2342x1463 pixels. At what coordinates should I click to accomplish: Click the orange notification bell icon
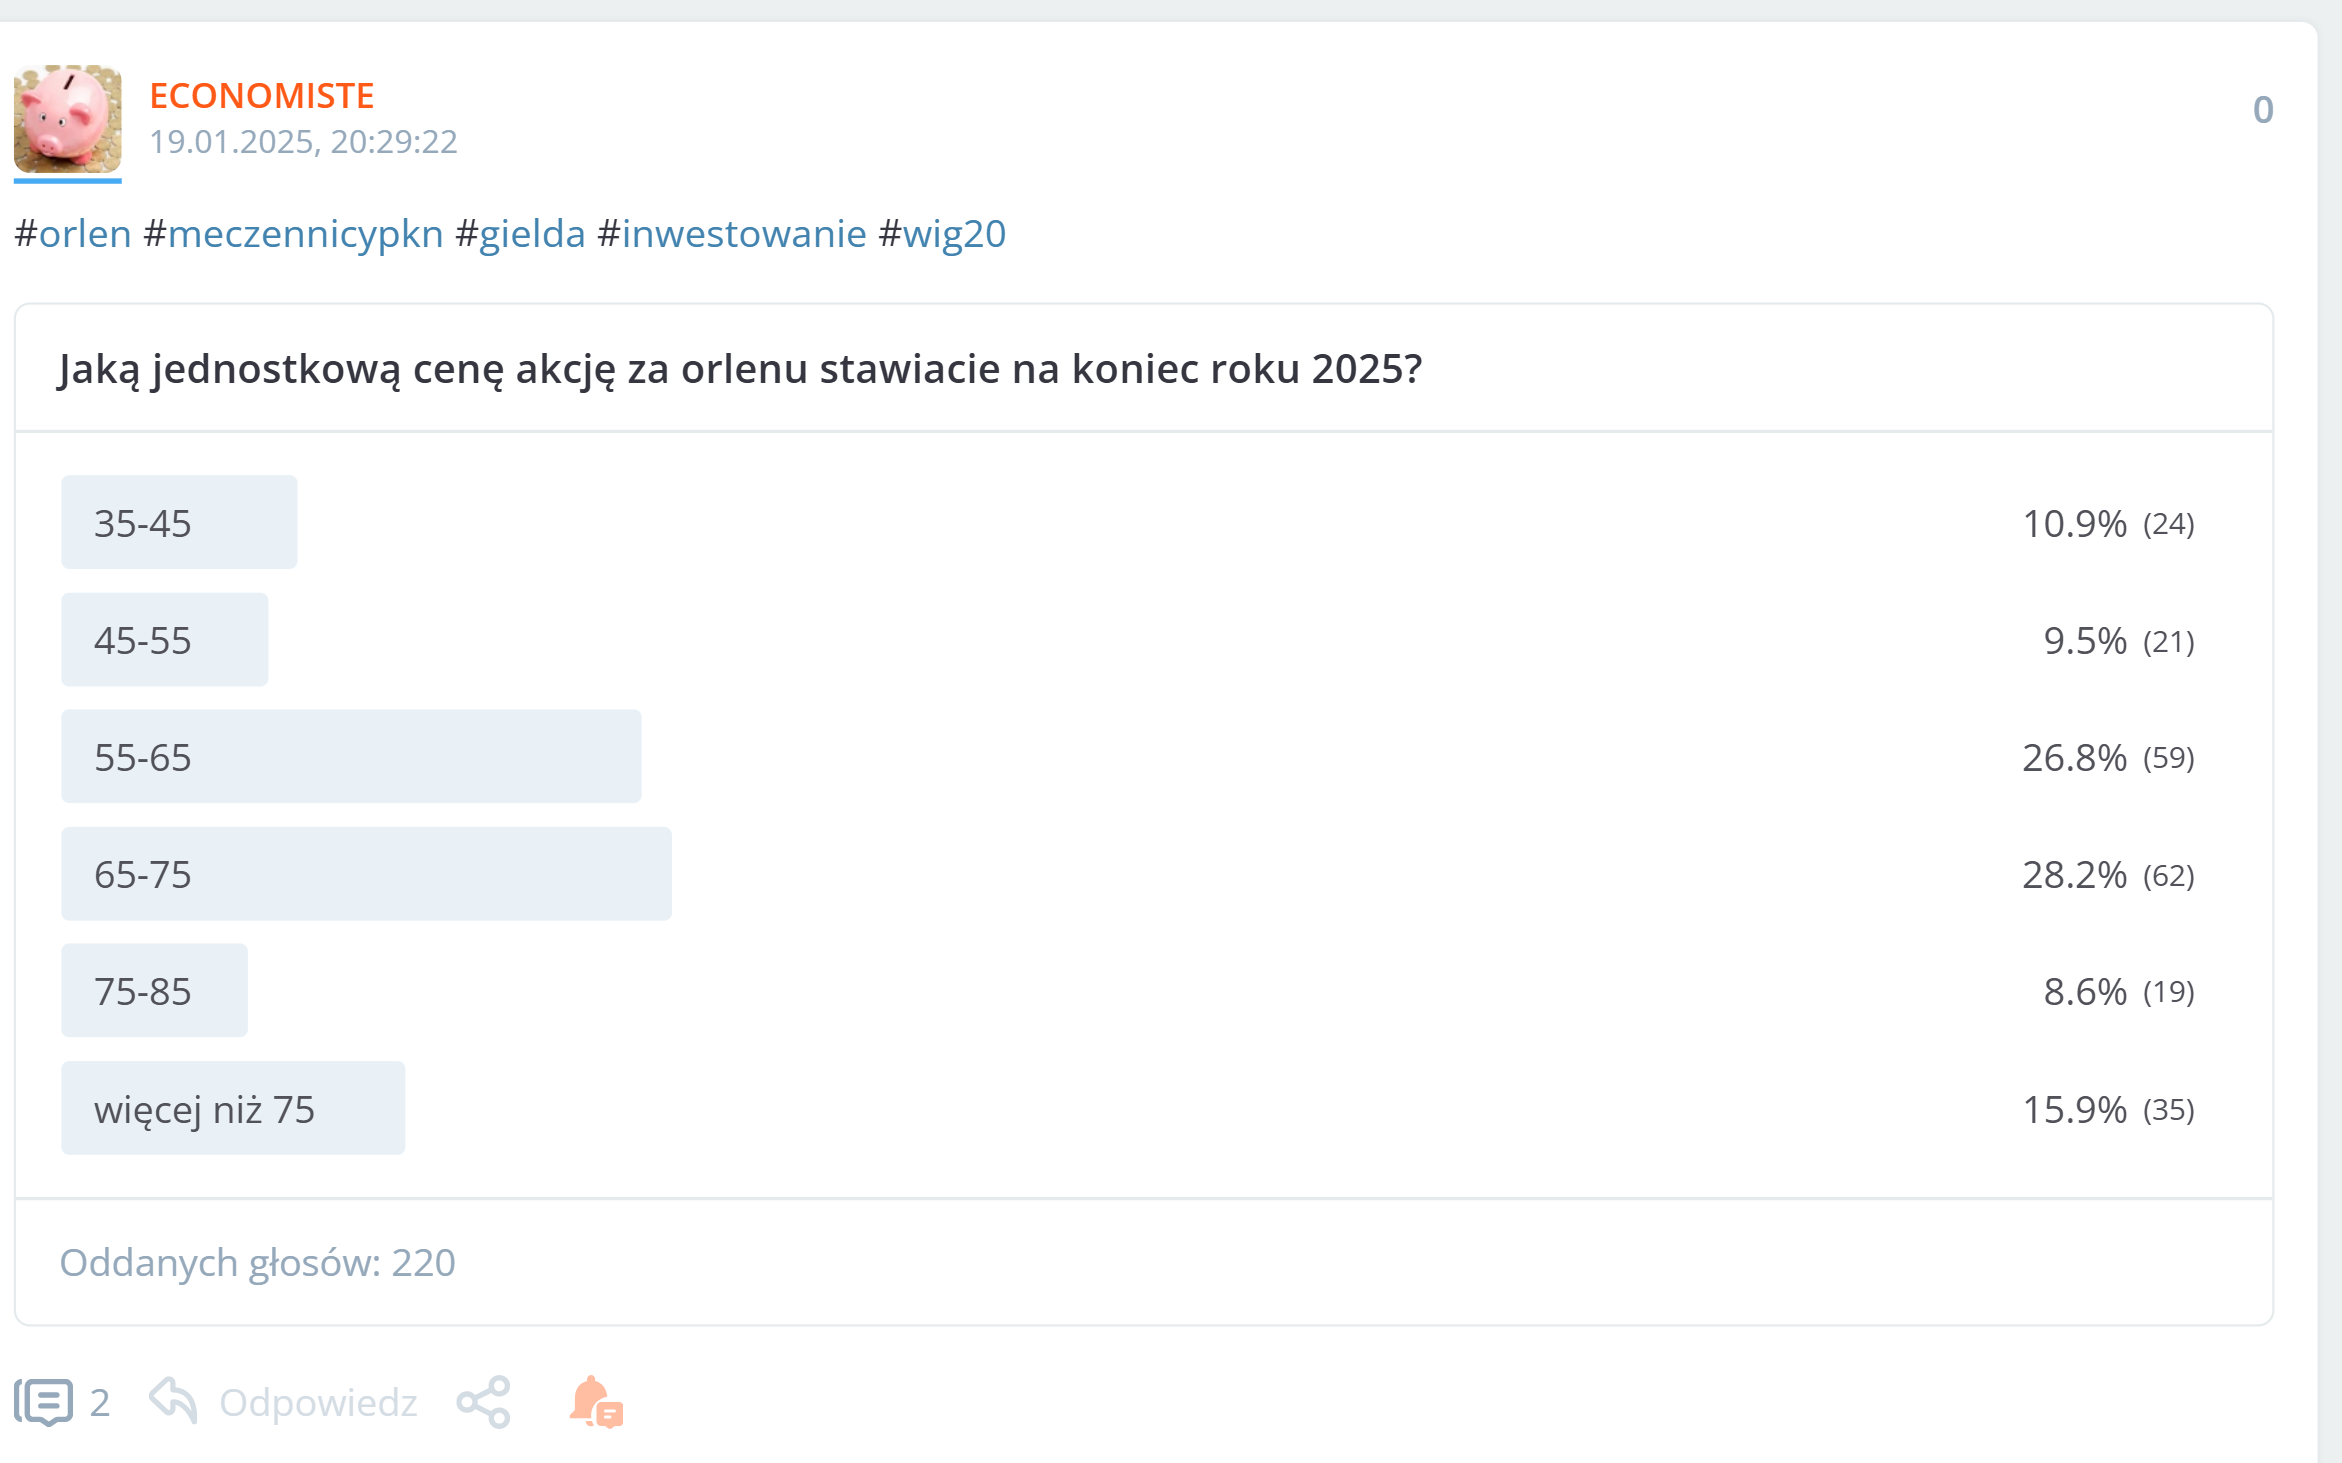596,1402
